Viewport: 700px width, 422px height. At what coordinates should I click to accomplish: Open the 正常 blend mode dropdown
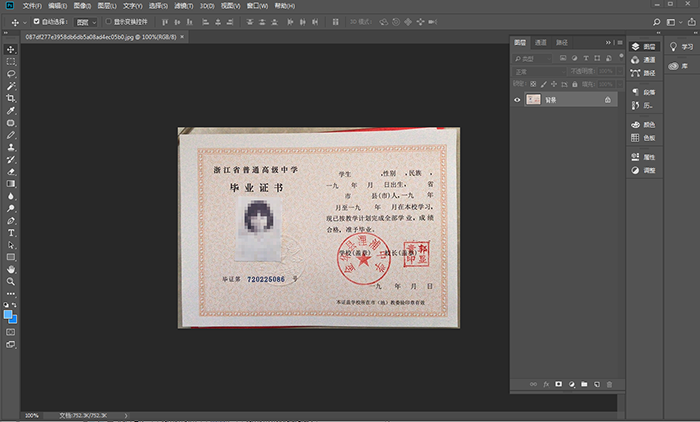539,71
